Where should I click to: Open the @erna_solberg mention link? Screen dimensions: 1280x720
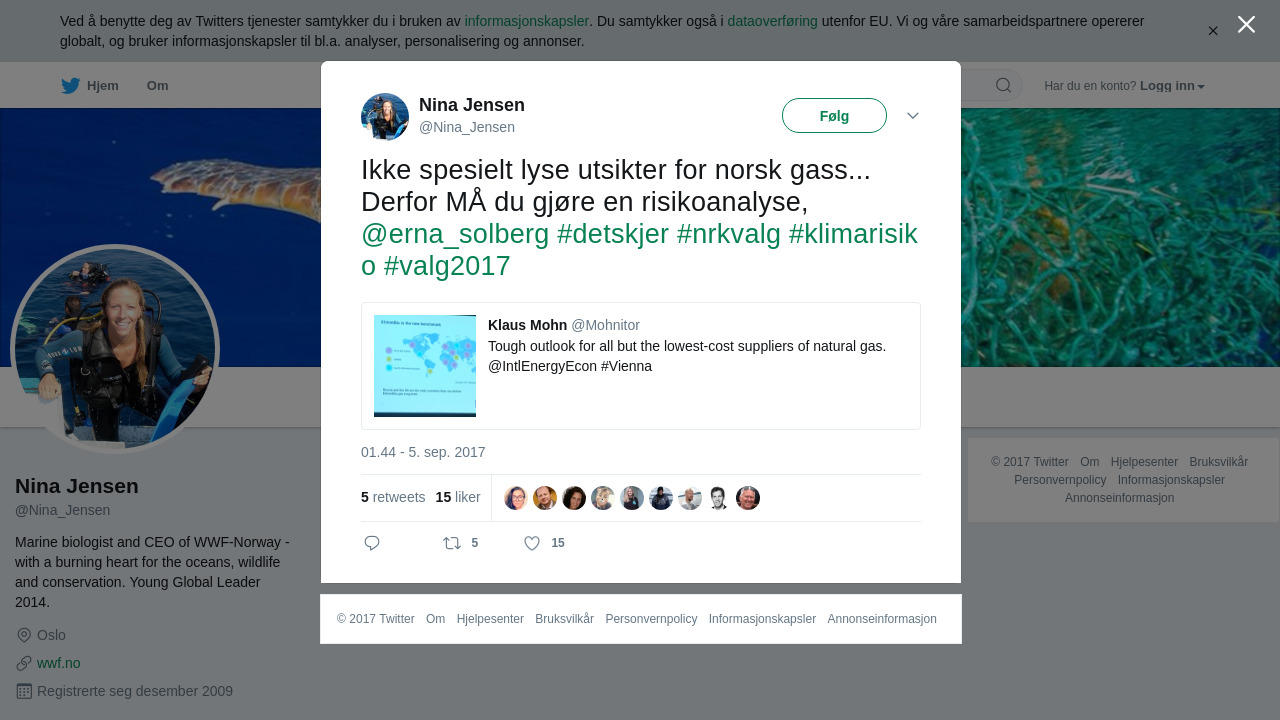[x=455, y=234]
